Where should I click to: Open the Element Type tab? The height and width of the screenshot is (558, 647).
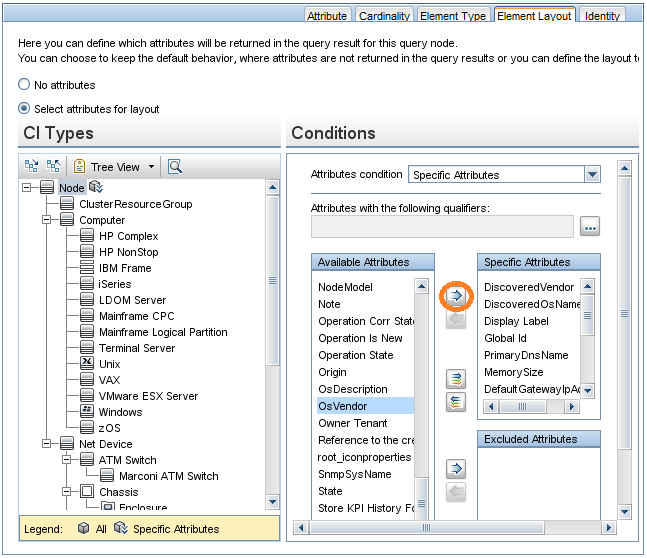455,16
